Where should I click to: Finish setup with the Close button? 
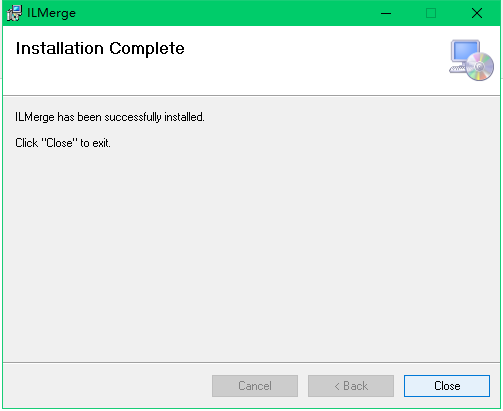tap(447, 386)
